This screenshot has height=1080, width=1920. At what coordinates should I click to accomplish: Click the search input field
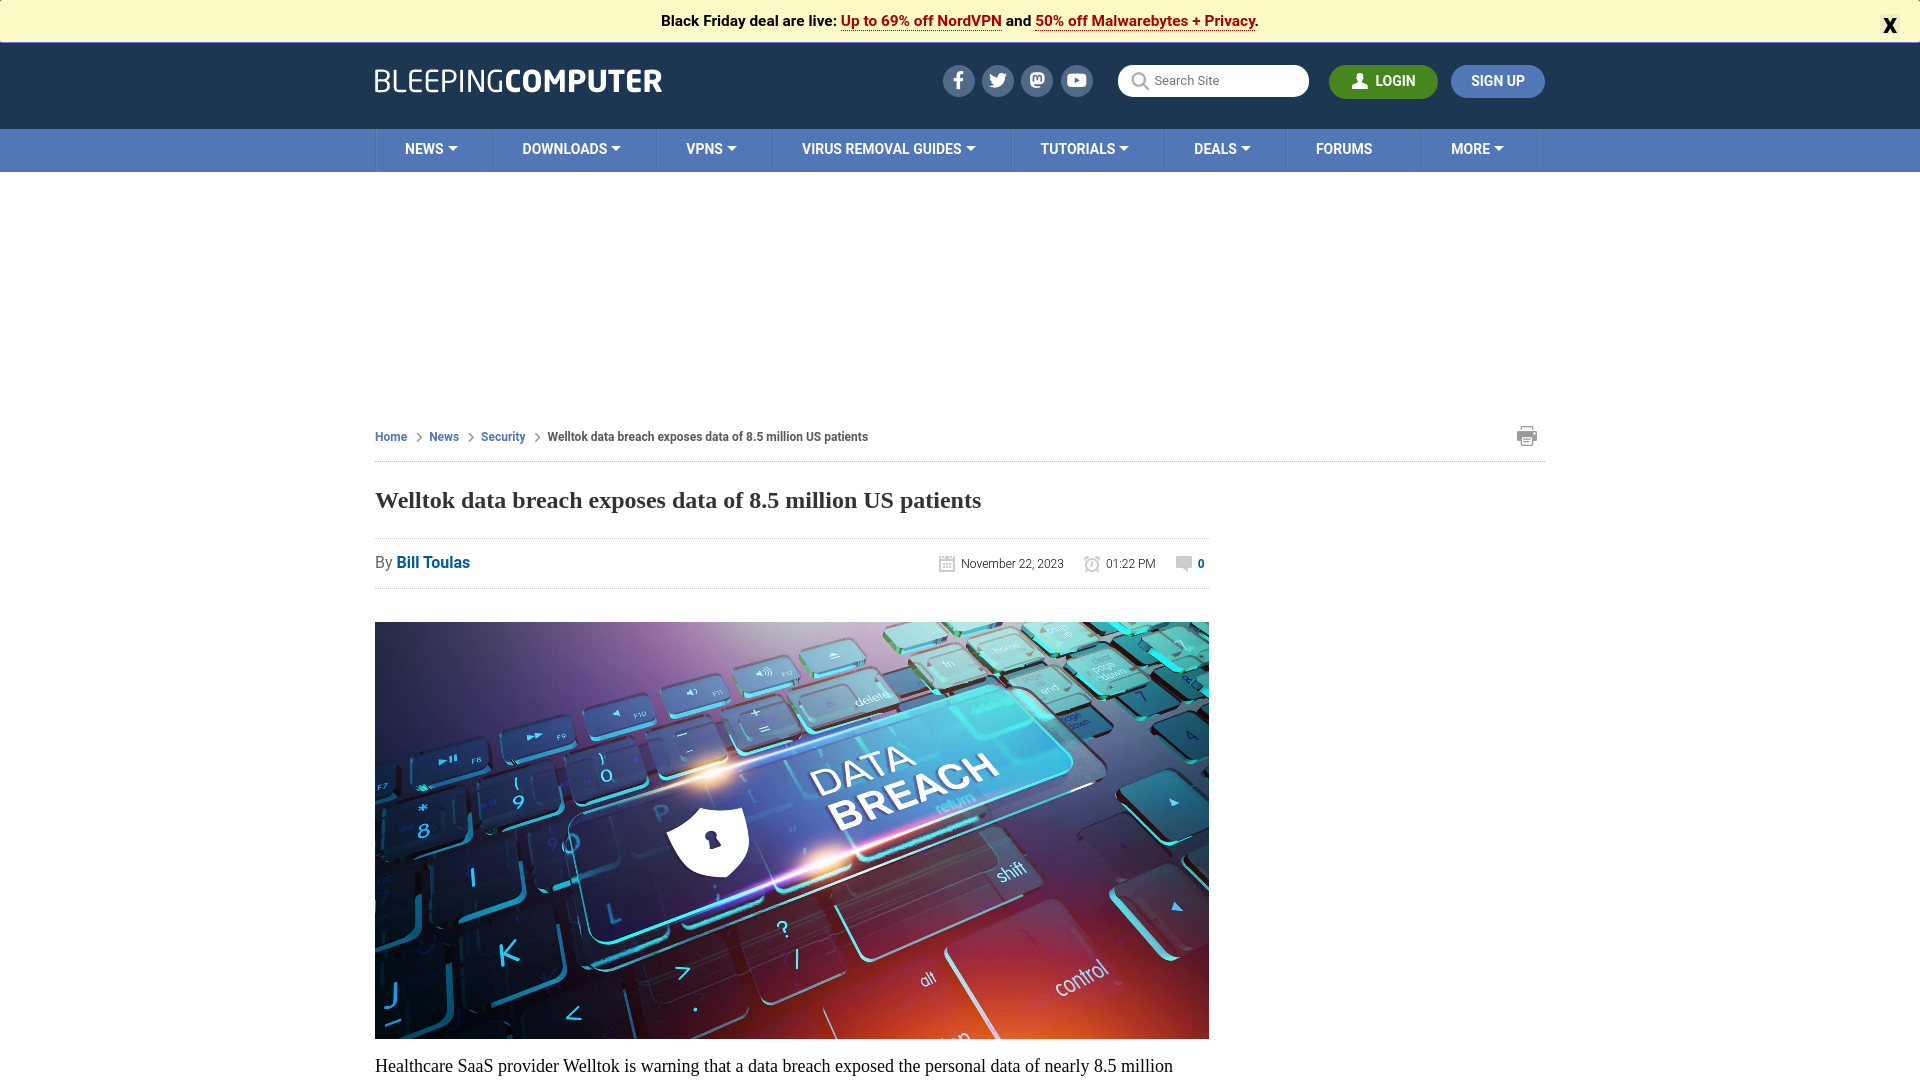(1213, 79)
